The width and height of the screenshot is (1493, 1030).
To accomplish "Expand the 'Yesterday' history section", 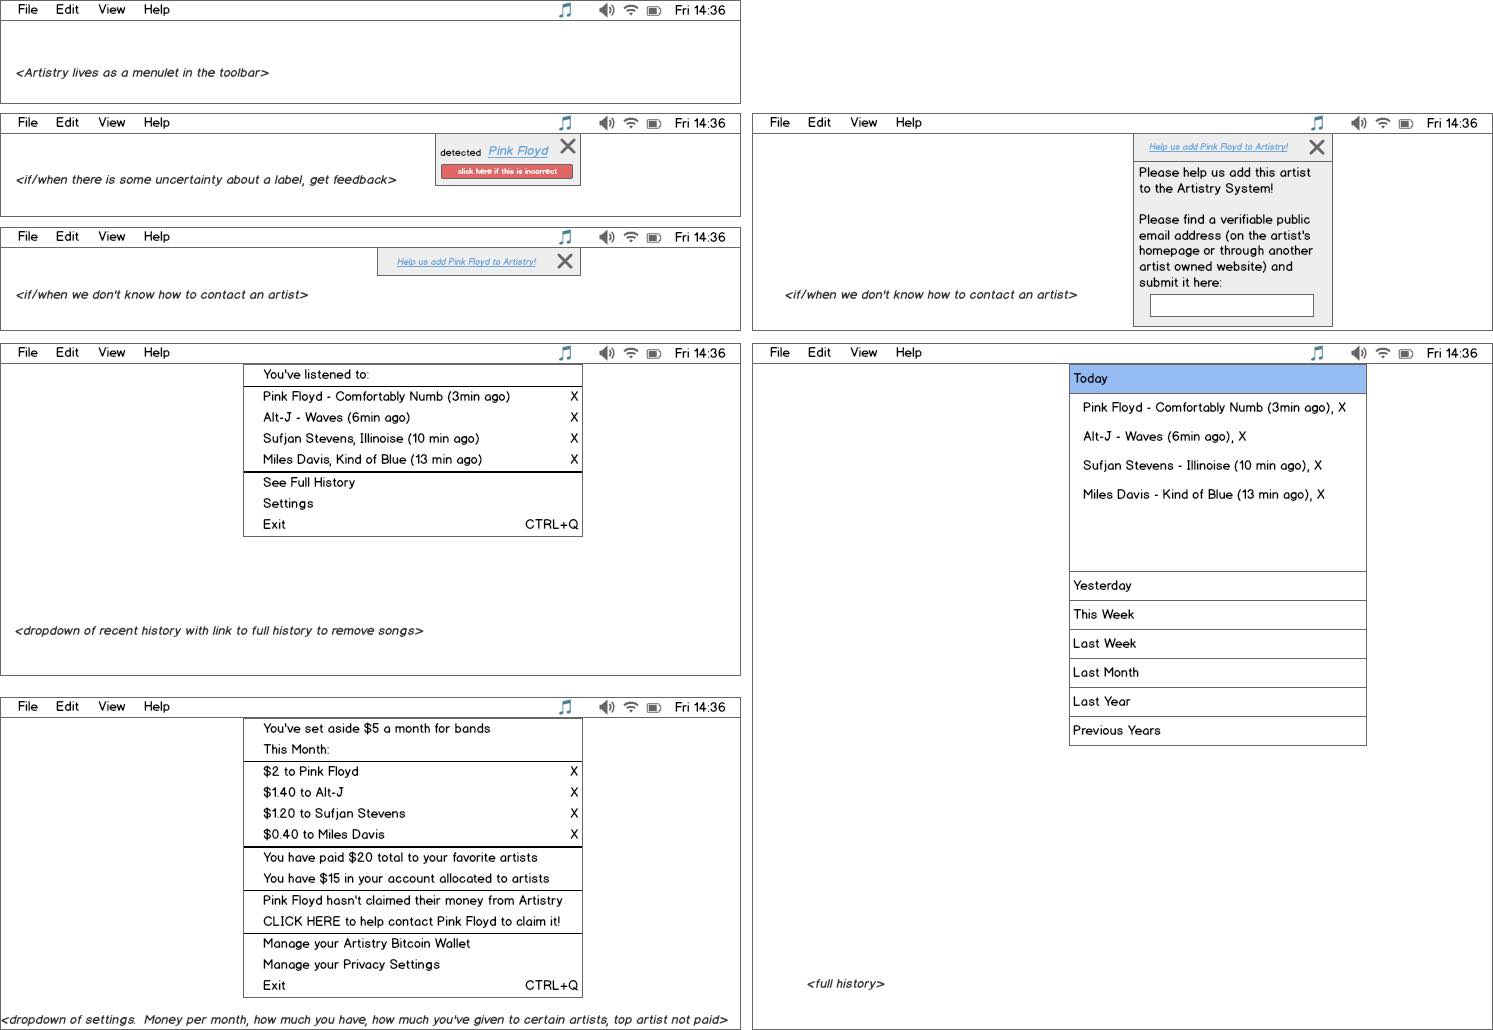I will coord(1218,586).
